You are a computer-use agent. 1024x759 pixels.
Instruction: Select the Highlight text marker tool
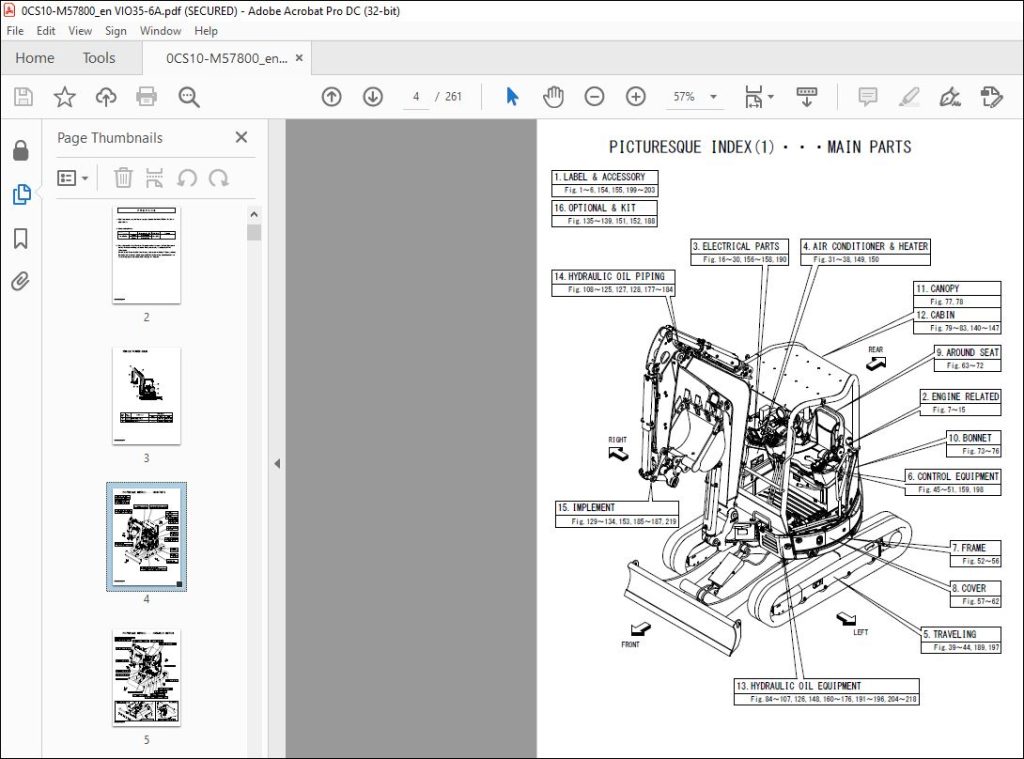click(x=909, y=97)
